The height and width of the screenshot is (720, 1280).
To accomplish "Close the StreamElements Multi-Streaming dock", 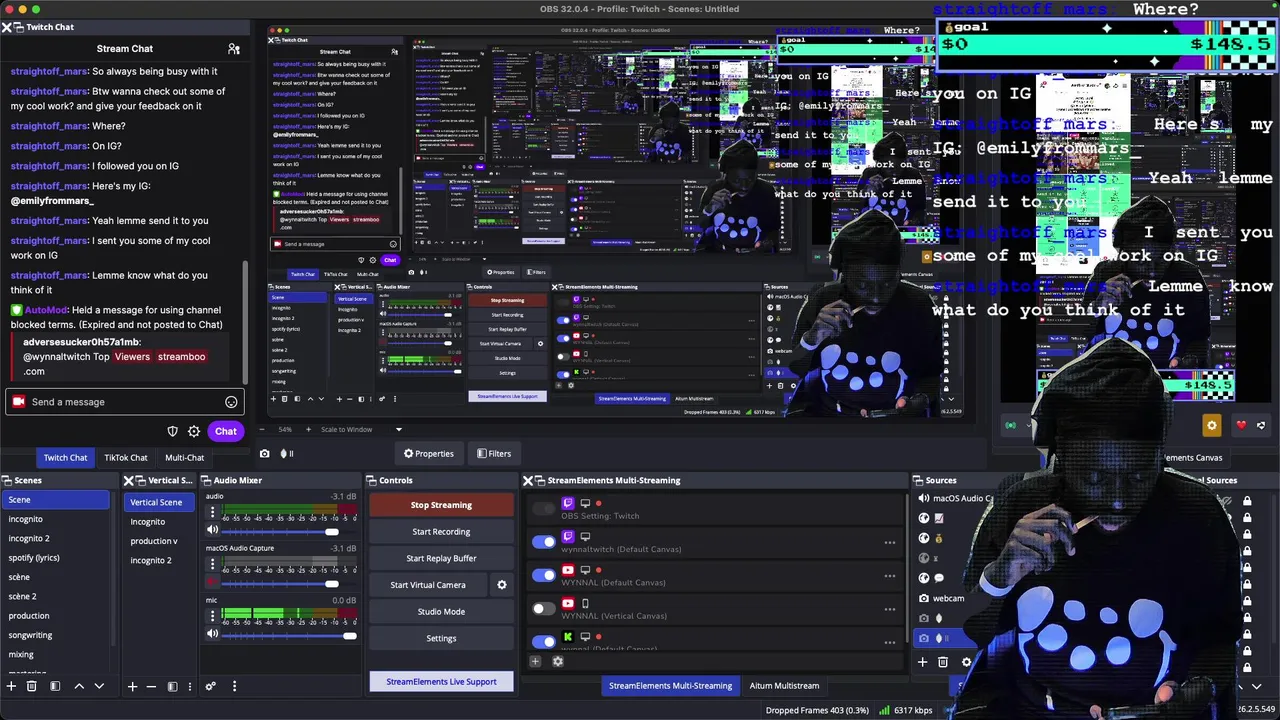I will pyautogui.click(x=528, y=480).
